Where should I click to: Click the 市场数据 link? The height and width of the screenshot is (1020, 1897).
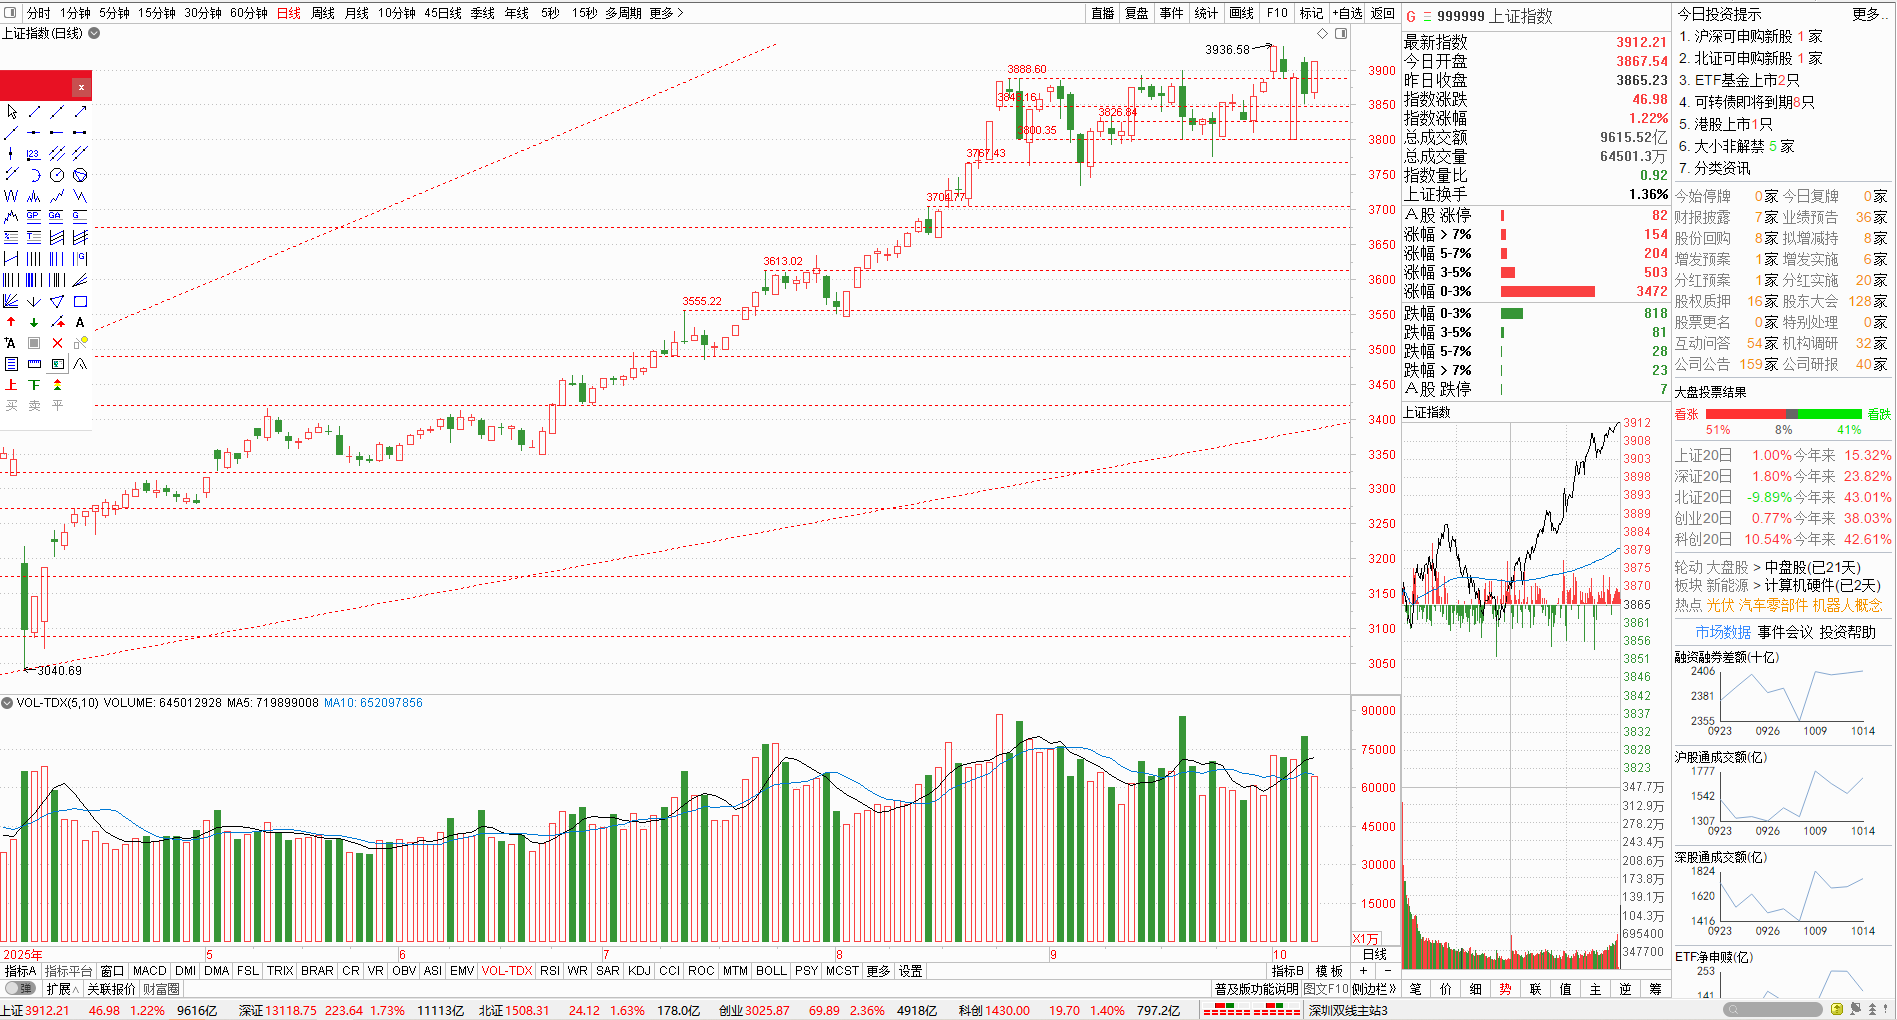(1722, 632)
